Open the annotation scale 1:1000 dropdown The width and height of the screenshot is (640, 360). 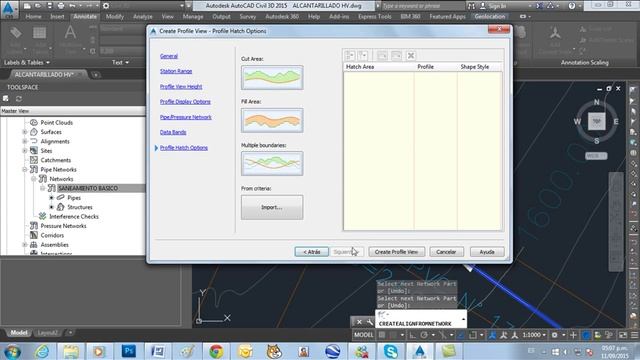tap(534, 335)
